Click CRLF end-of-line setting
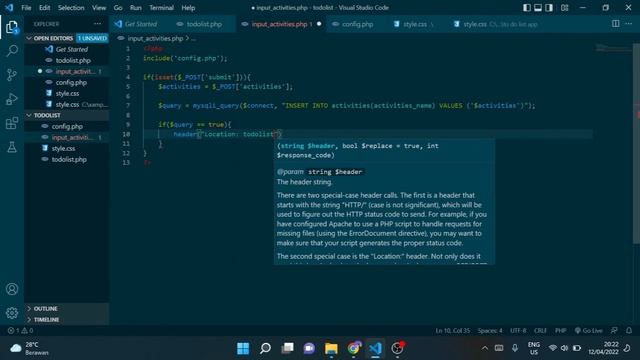This screenshot has width=640, height=360. click(540, 331)
